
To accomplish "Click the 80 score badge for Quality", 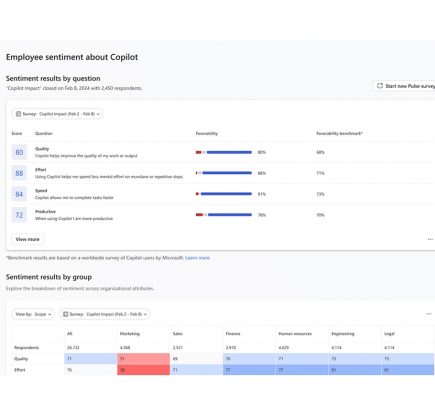I will click(19, 152).
